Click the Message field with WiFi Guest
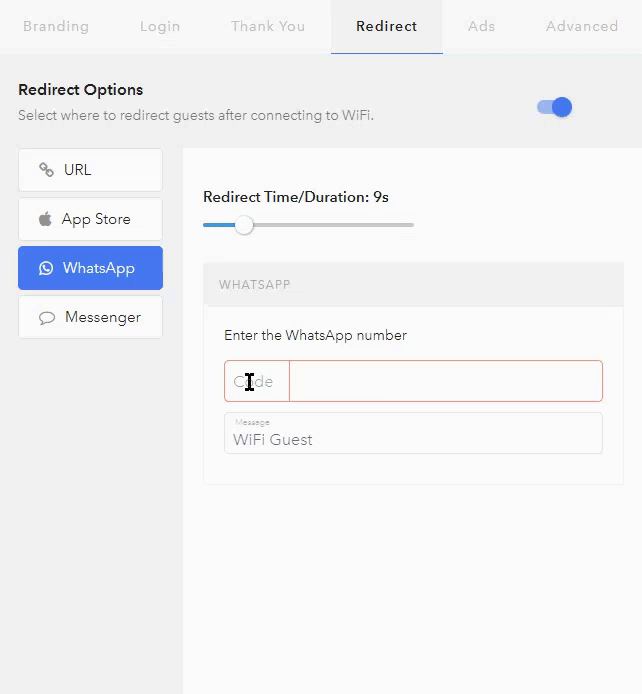The height and width of the screenshot is (694, 642). [x=413, y=433]
